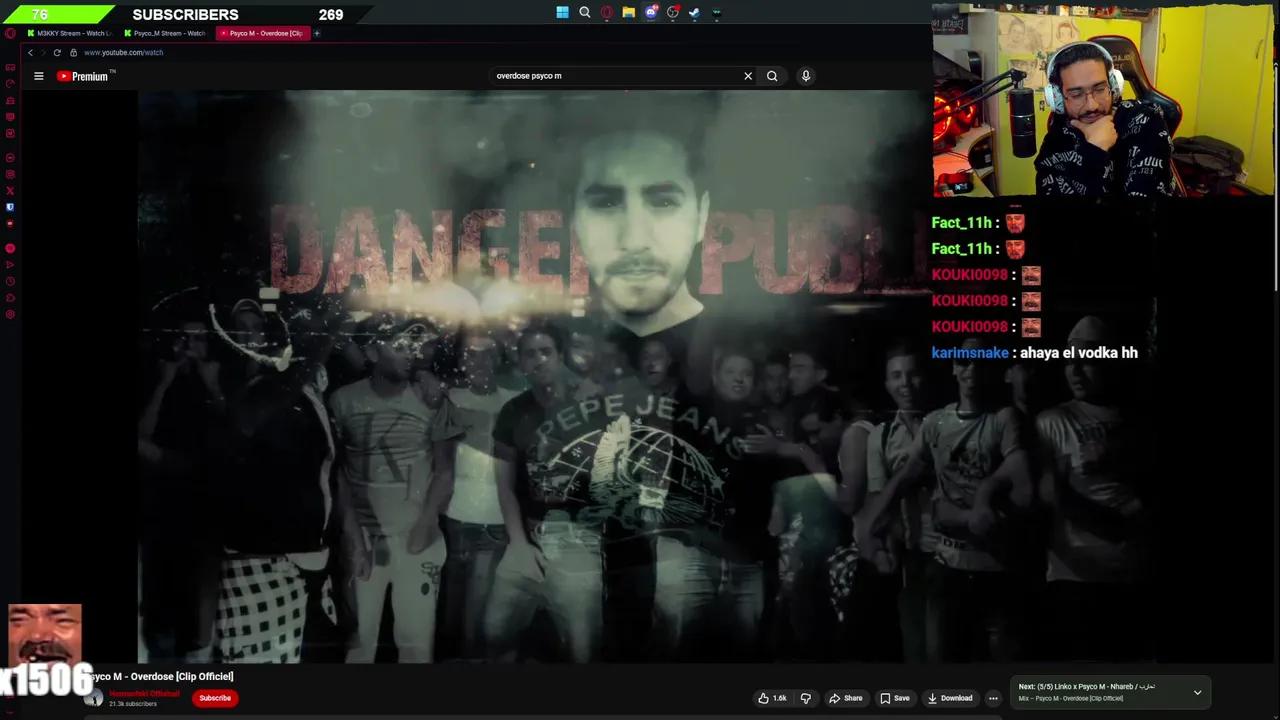This screenshot has height=720, width=1280.
Task: Download the Overdose clip
Action: pyautogui.click(x=949, y=698)
